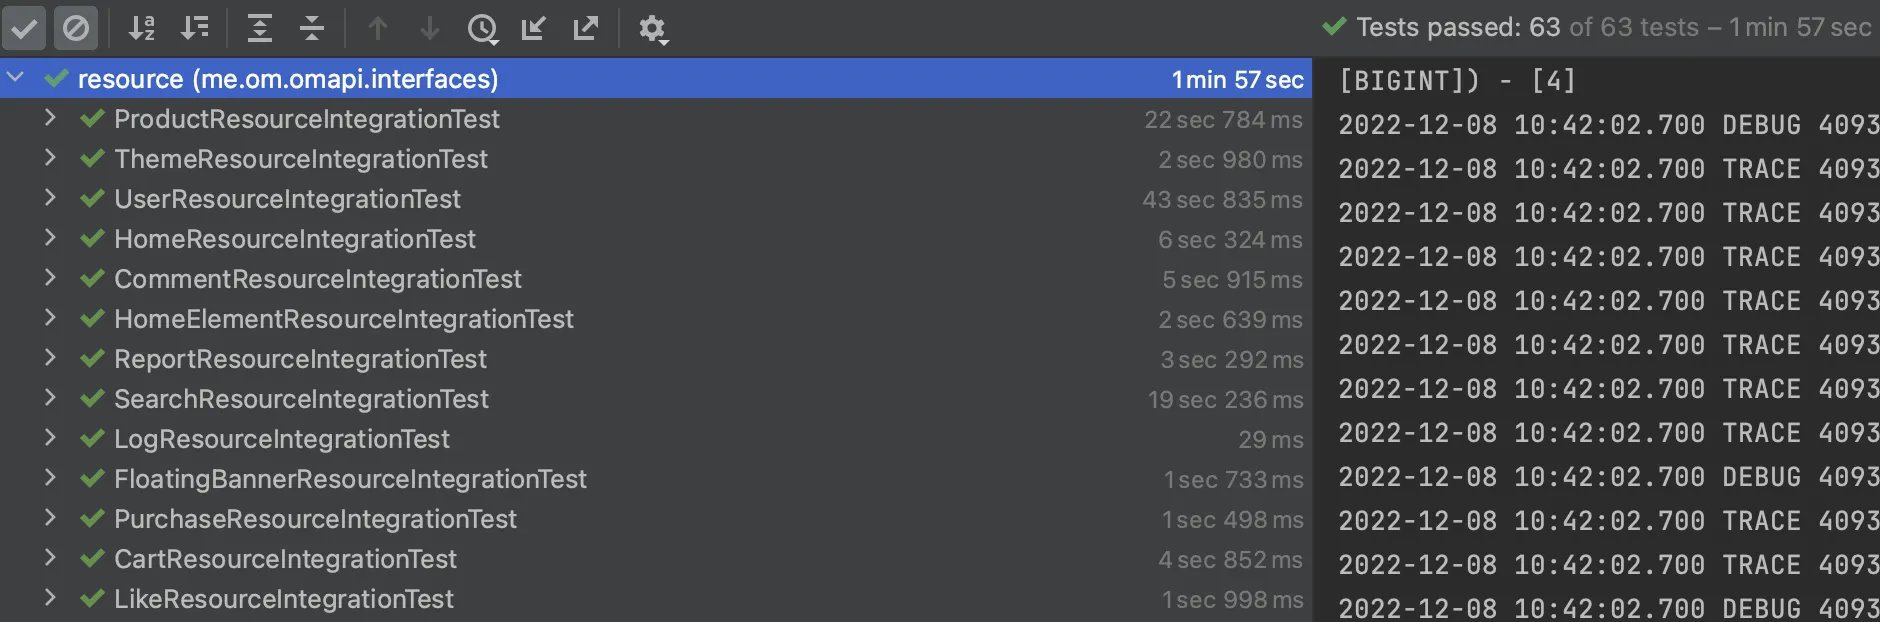1880x622 pixels.
Task: Sort tests by duration
Action: 195,28
